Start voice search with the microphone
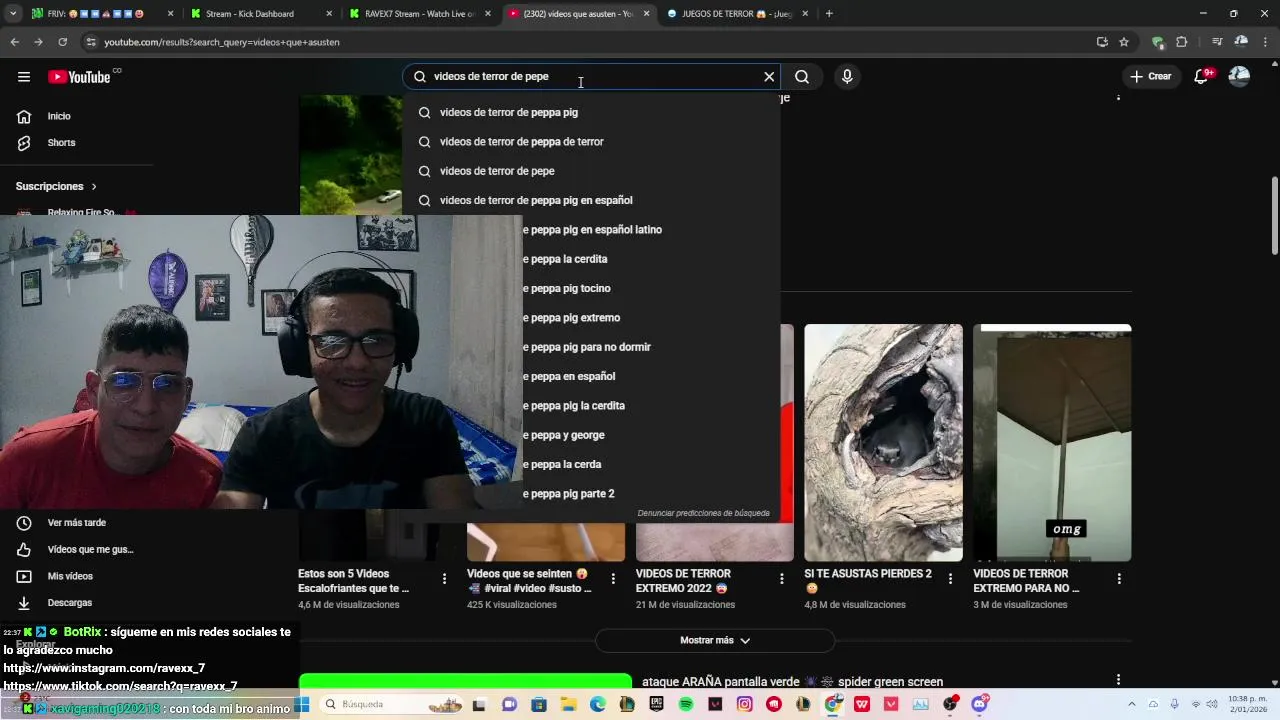The image size is (1280, 720). point(847,77)
